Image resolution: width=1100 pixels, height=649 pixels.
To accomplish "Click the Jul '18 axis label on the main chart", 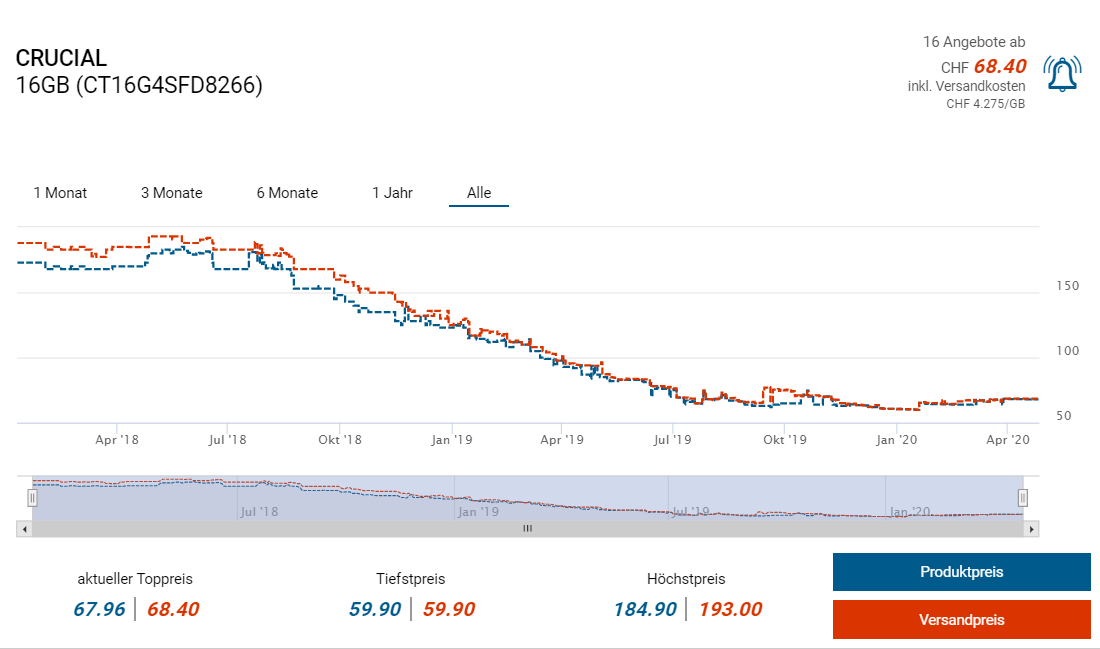I will tap(227, 440).
